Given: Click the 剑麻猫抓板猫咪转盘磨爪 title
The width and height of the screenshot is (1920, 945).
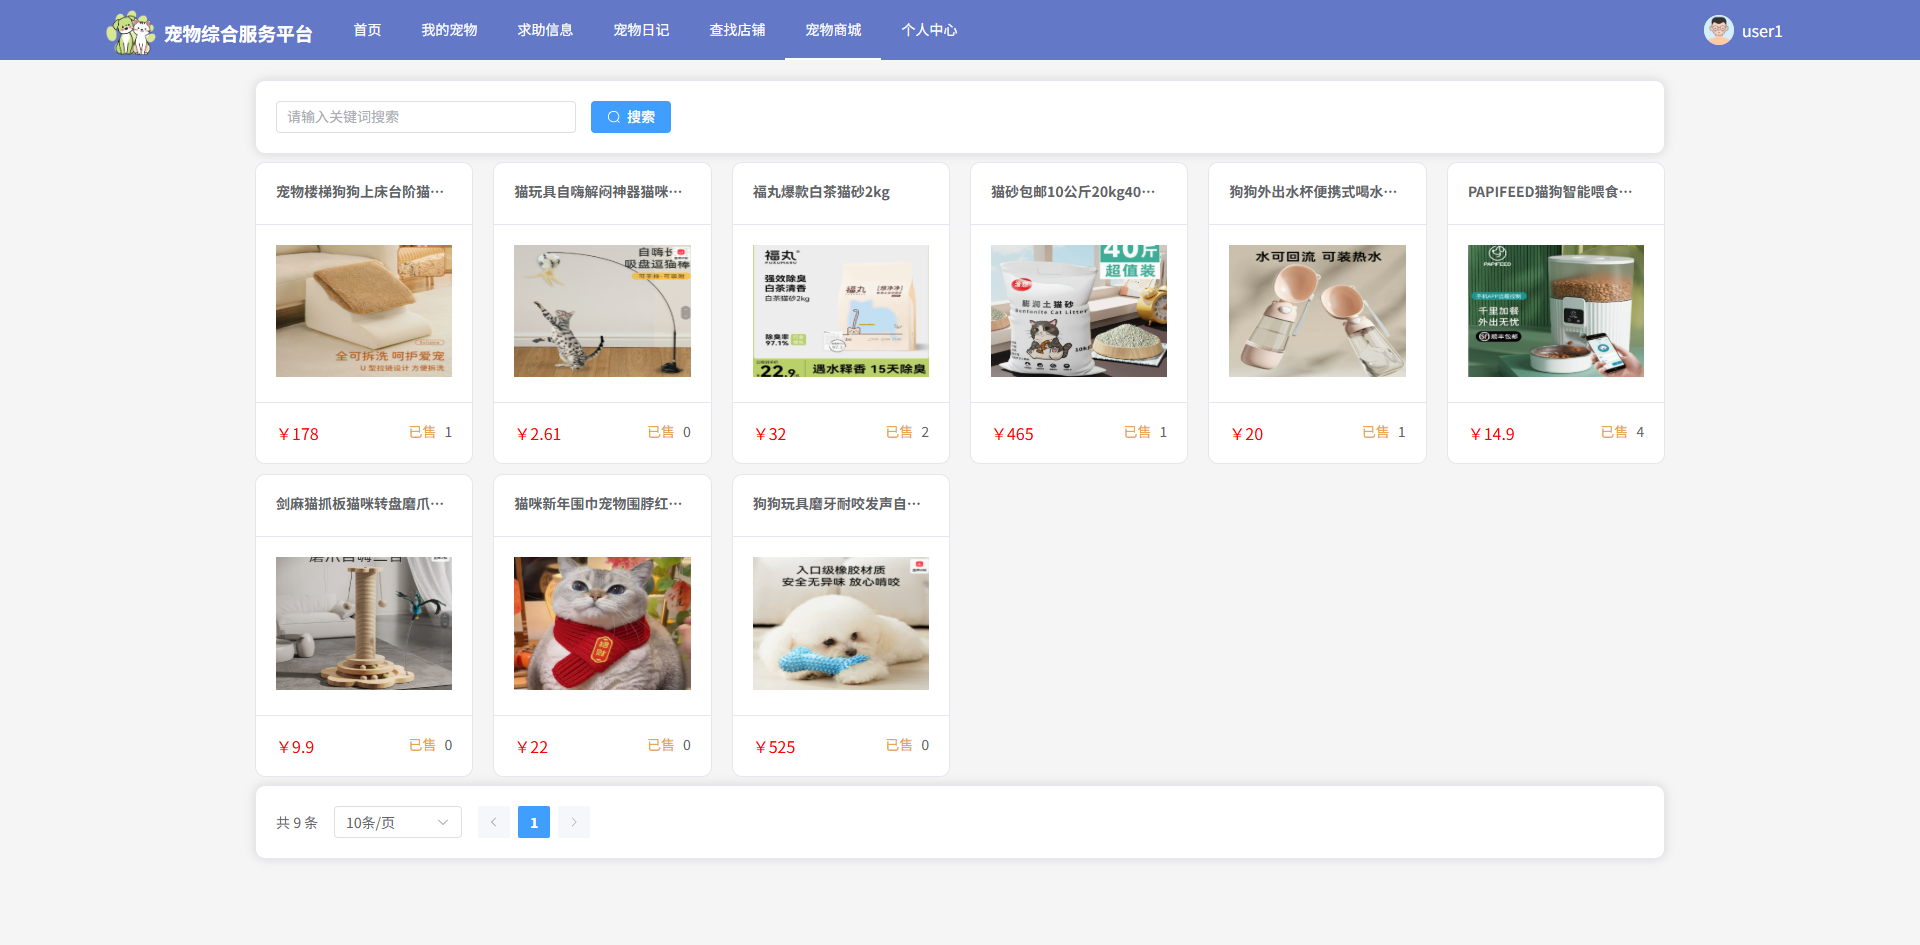Looking at the screenshot, I should point(360,504).
